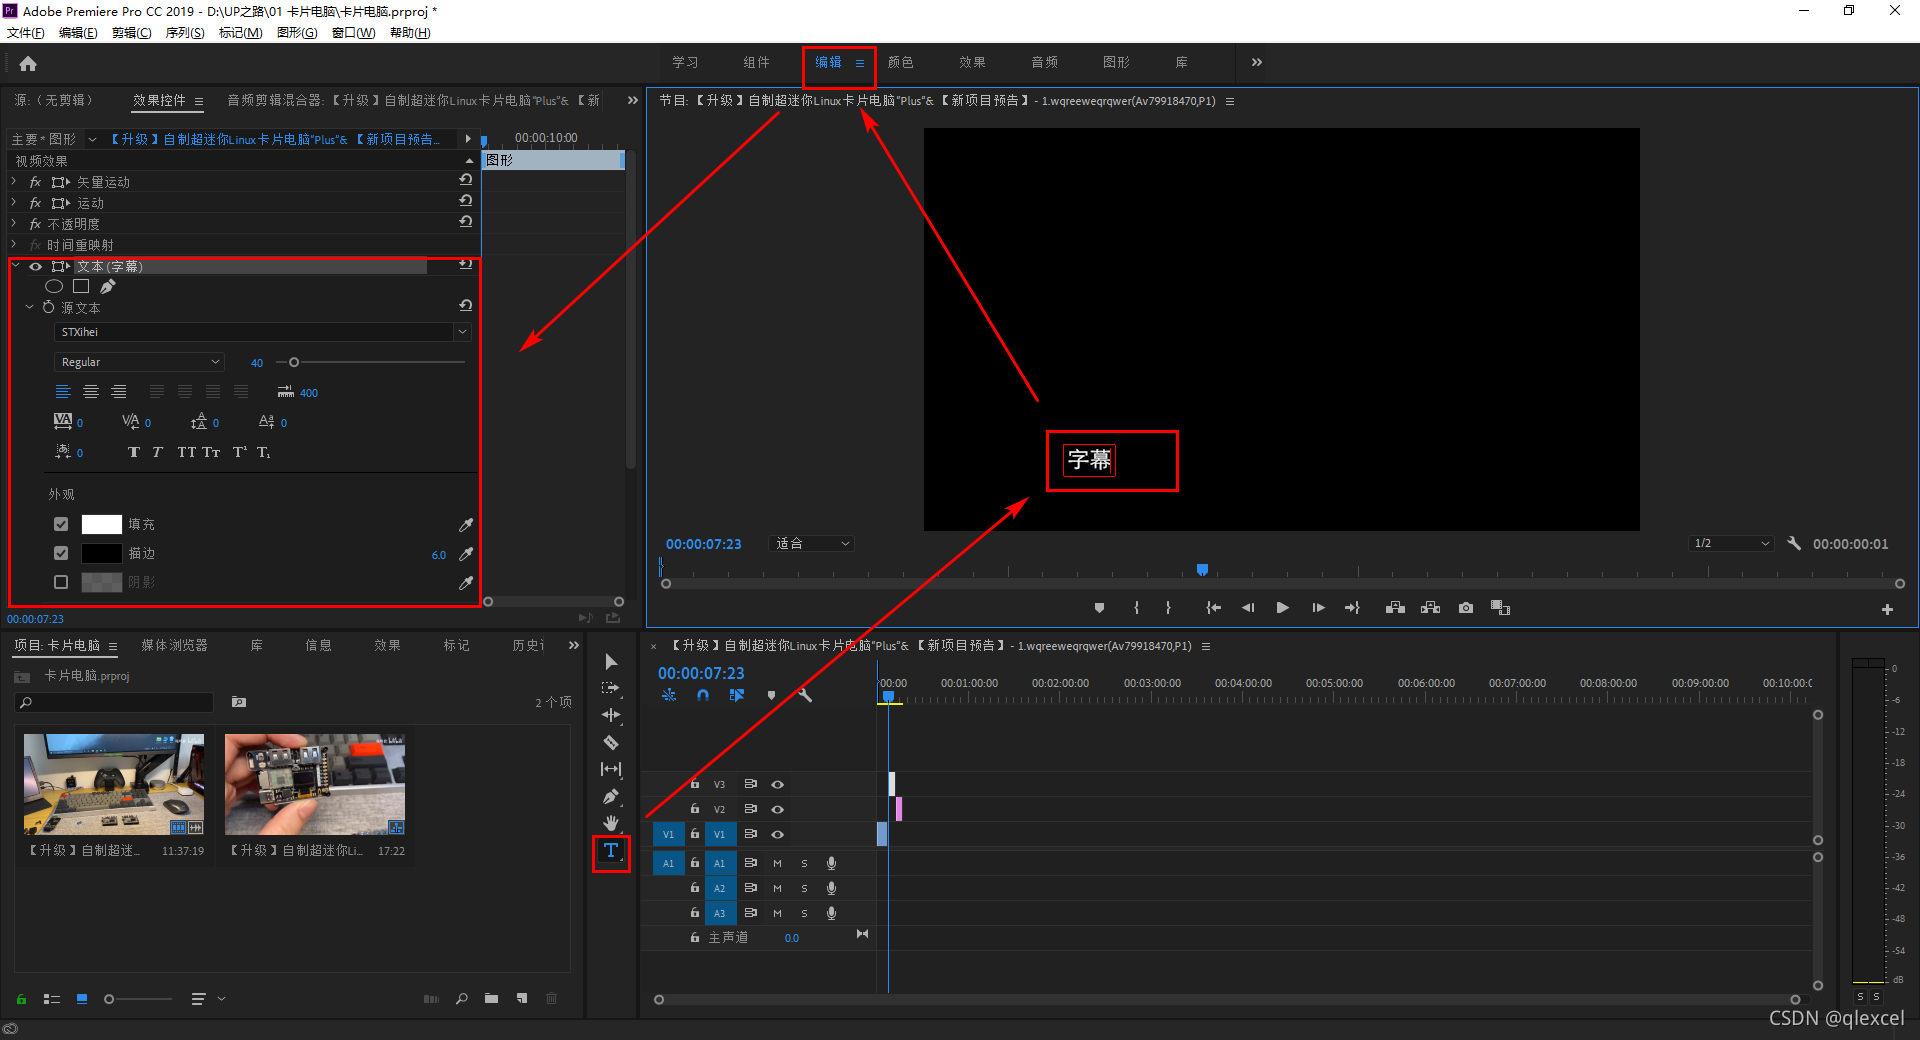Open the 文件 menu
The height and width of the screenshot is (1040, 1920).
click(26, 33)
